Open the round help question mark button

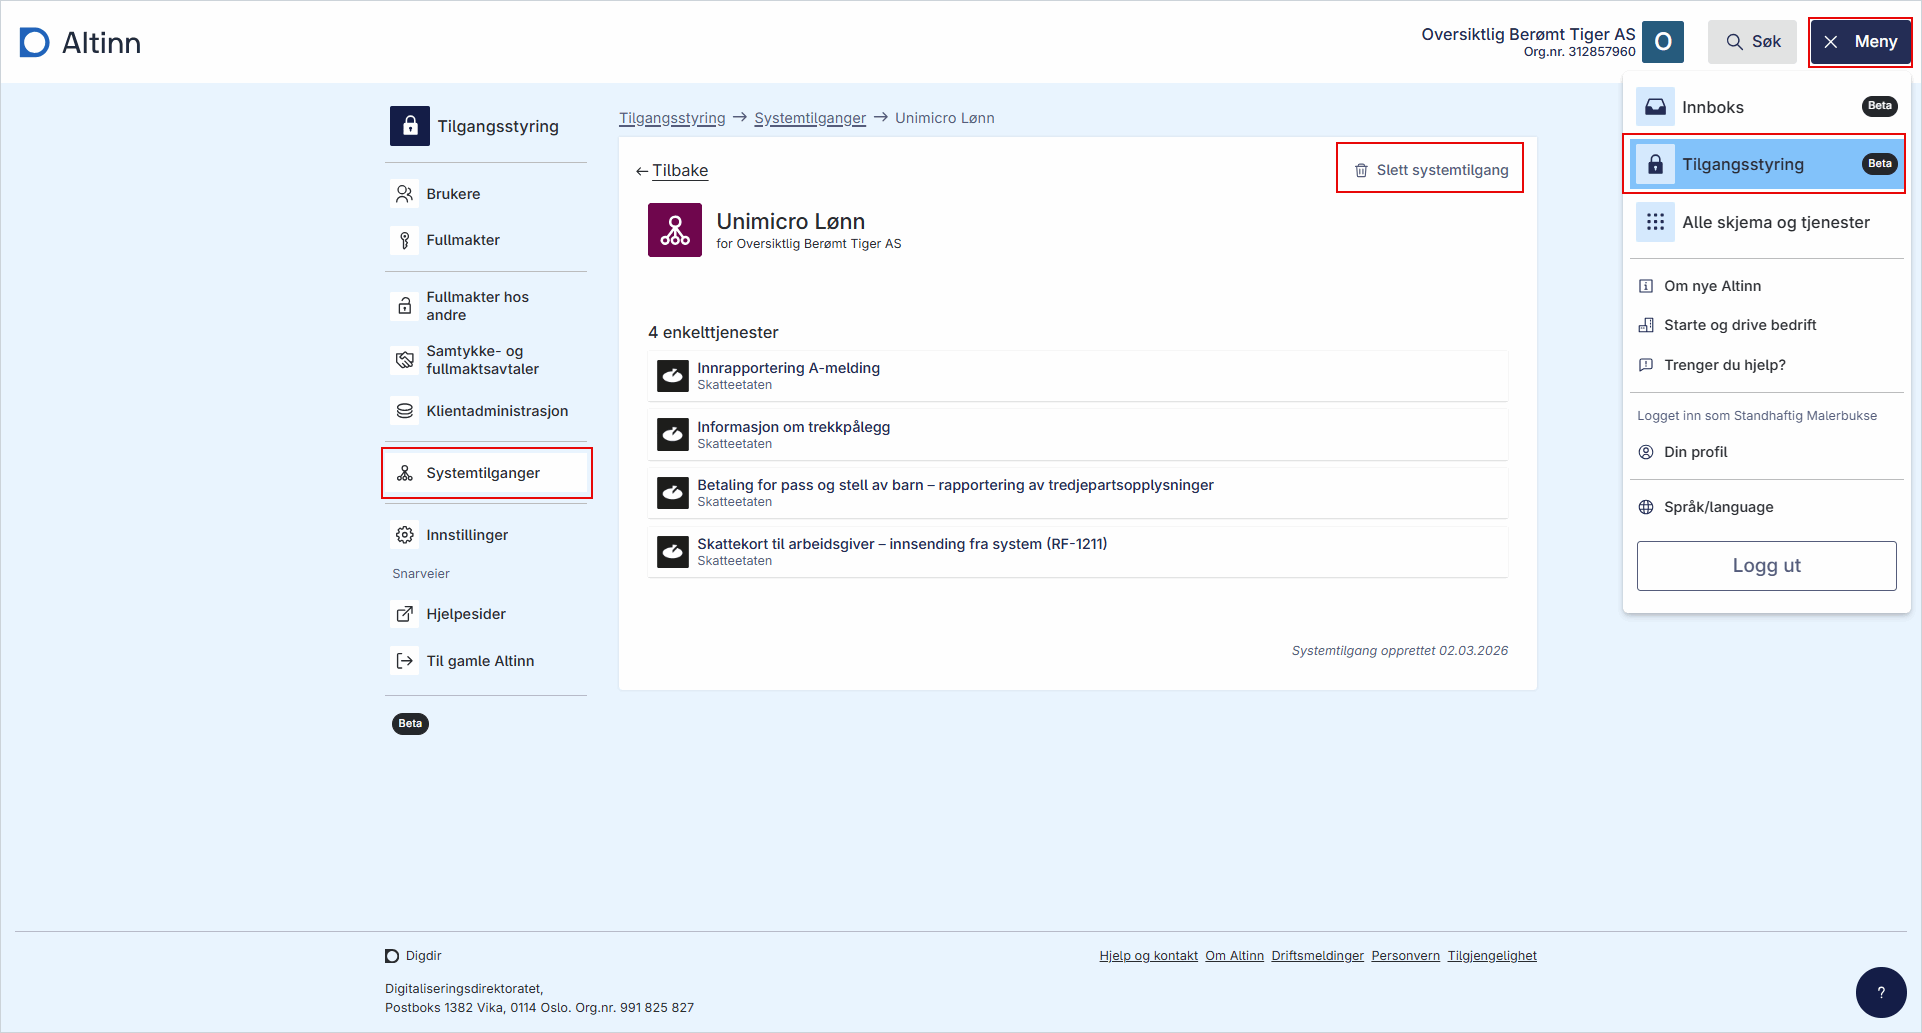click(1880, 992)
